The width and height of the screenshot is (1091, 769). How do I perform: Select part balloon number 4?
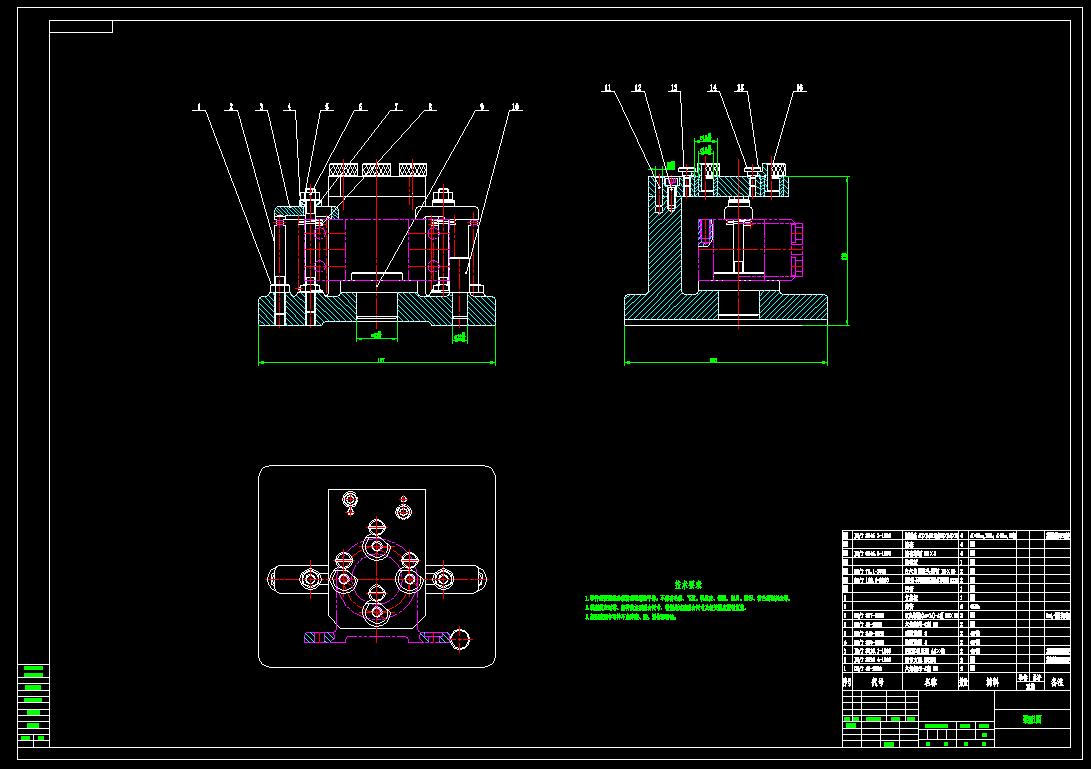[x=290, y=107]
